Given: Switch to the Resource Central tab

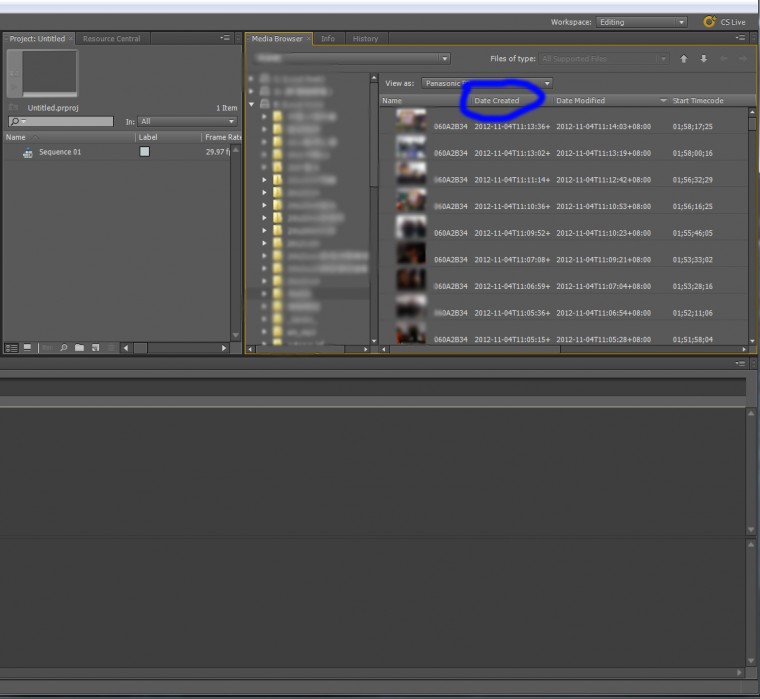Looking at the screenshot, I should click(x=112, y=39).
